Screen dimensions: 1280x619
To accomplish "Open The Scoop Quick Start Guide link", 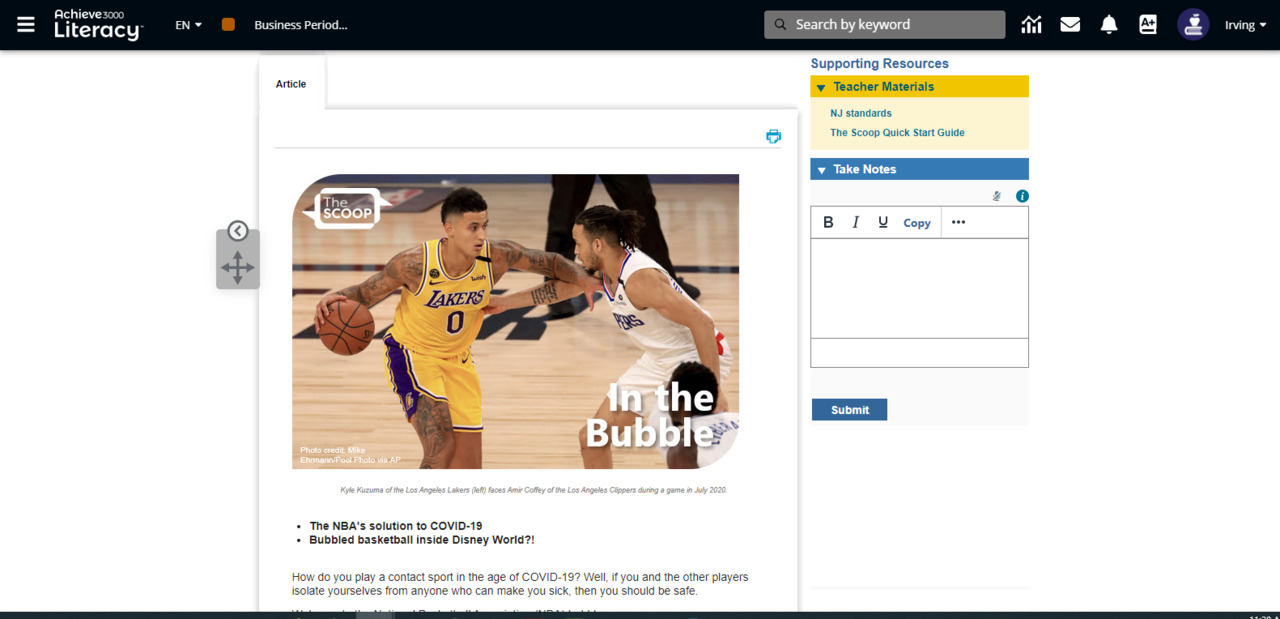I will [x=897, y=132].
